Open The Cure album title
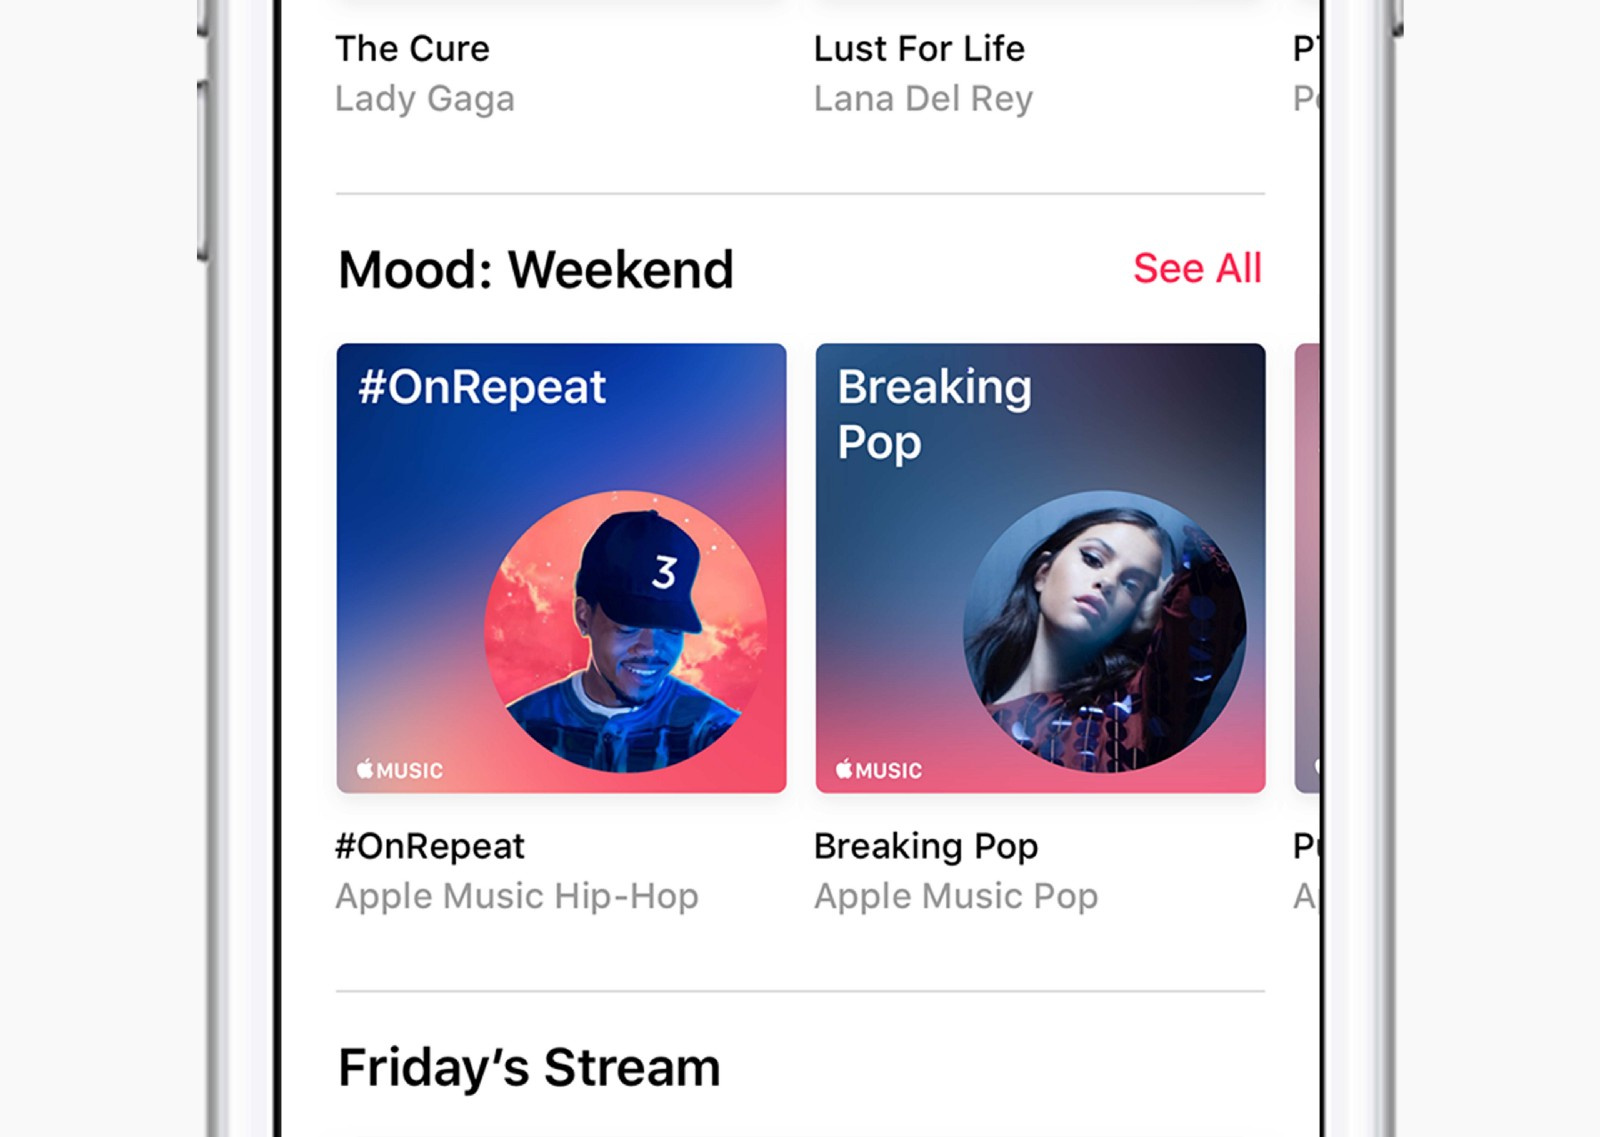Viewport: 1600px width, 1137px height. tap(412, 49)
